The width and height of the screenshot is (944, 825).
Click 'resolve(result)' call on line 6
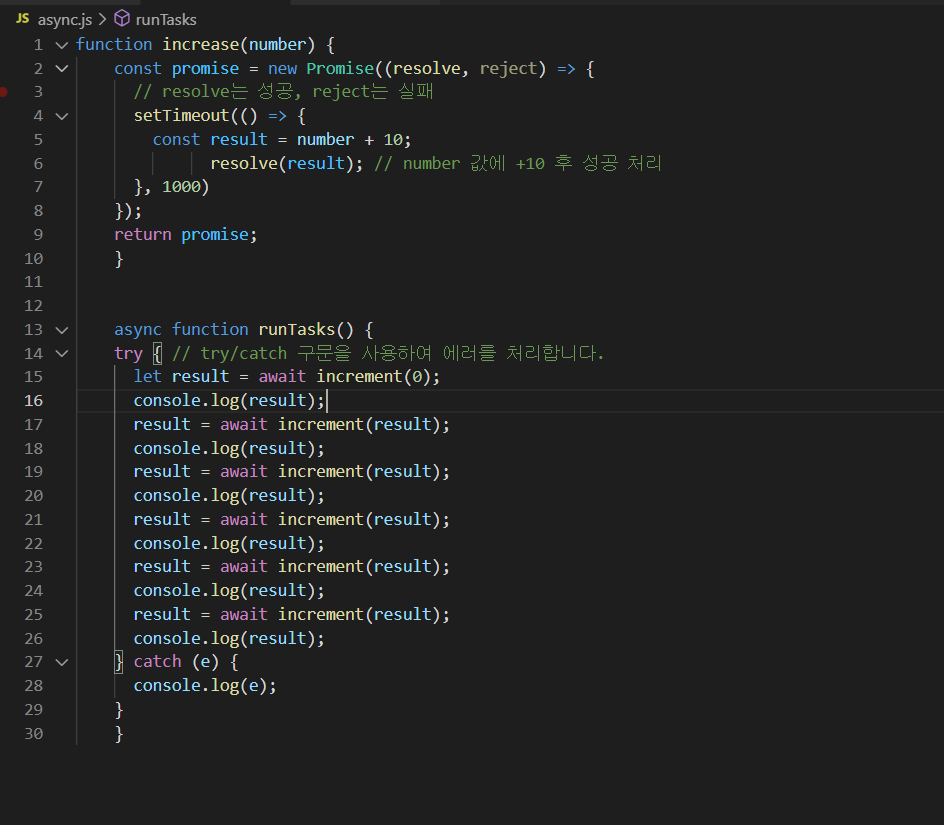point(282,163)
